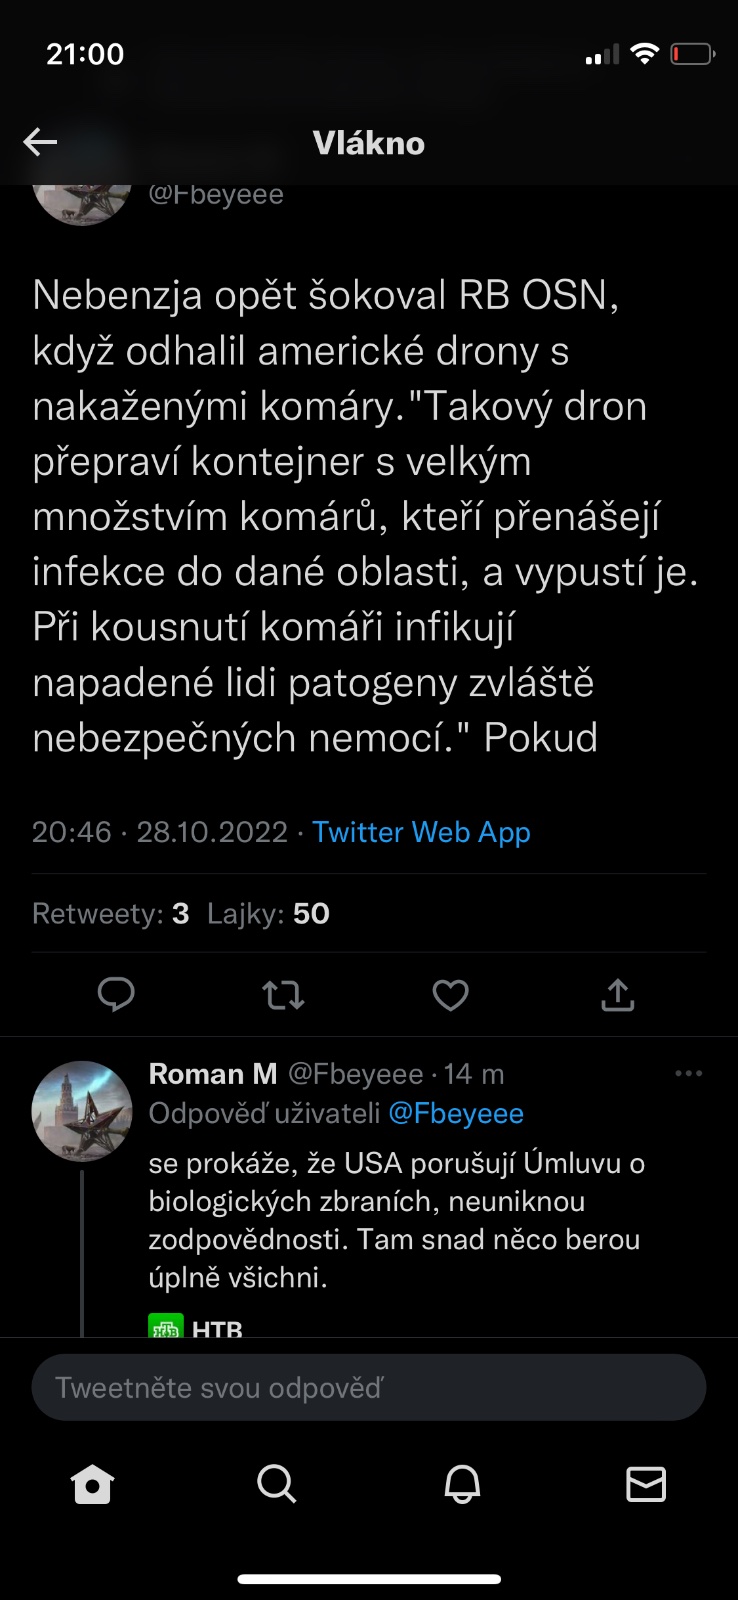Share the tweet via share icon
Viewport: 738px width, 1600px height.
(617, 994)
